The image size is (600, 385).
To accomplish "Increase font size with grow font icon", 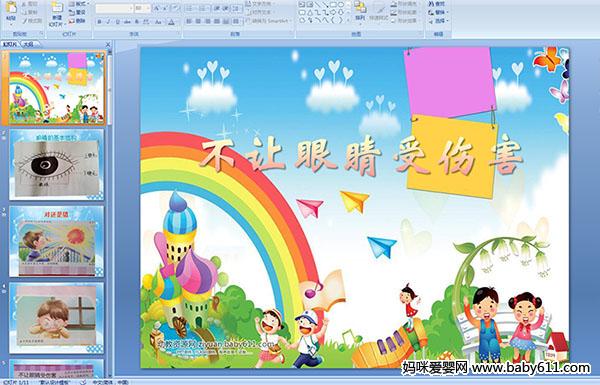I will pyautogui.click(x=157, y=8).
